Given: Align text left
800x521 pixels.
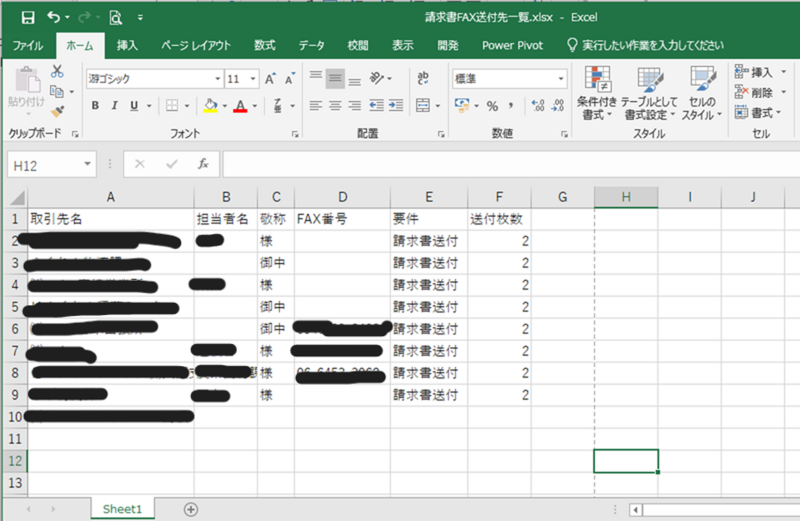Looking at the screenshot, I should (316, 106).
